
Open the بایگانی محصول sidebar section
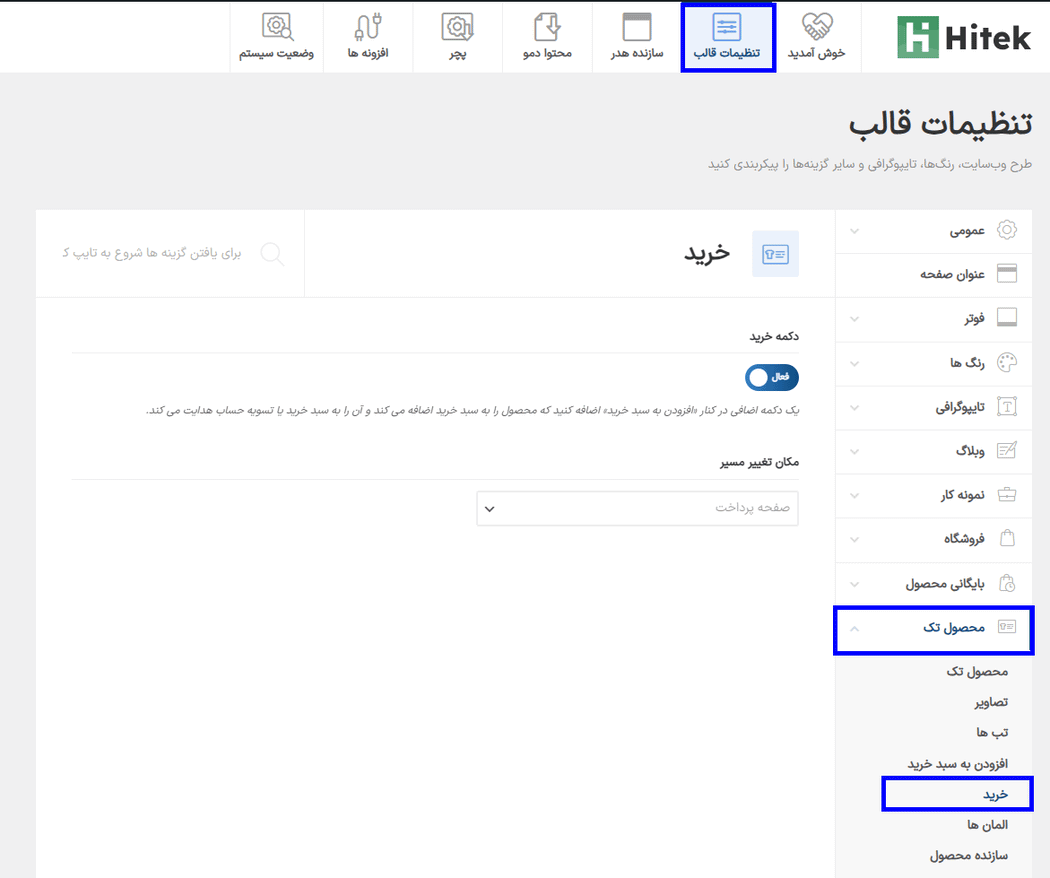point(933,584)
